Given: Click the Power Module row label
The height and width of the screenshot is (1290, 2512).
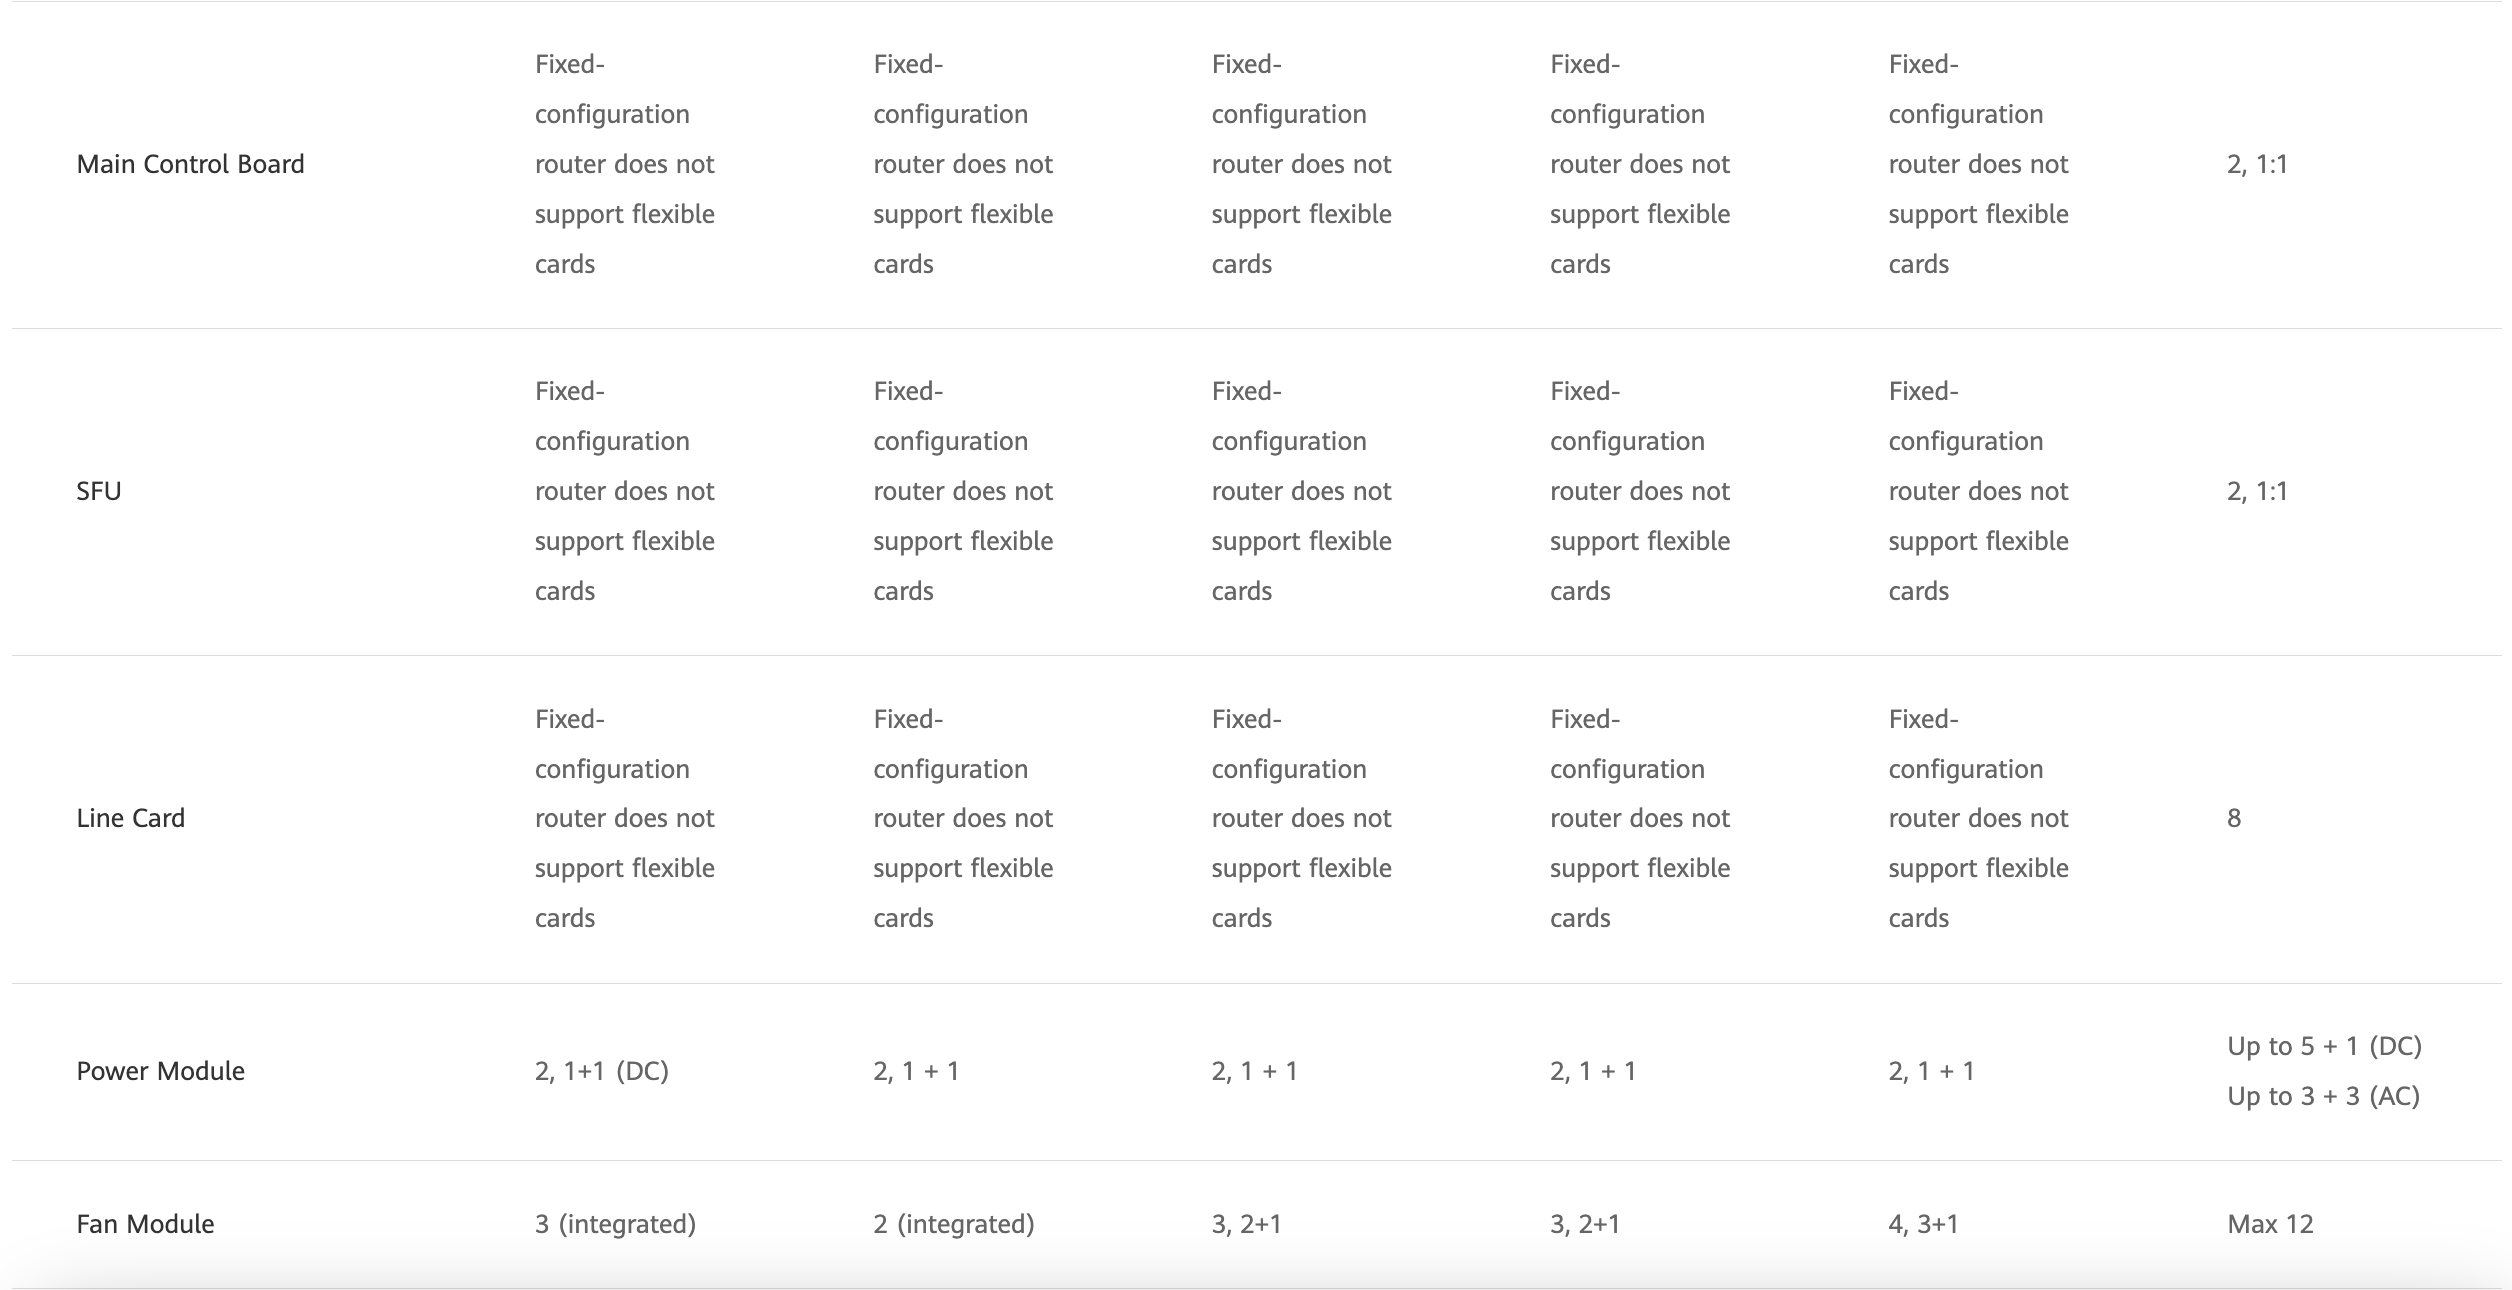Looking at the screenshot, I should [161, 1071].
